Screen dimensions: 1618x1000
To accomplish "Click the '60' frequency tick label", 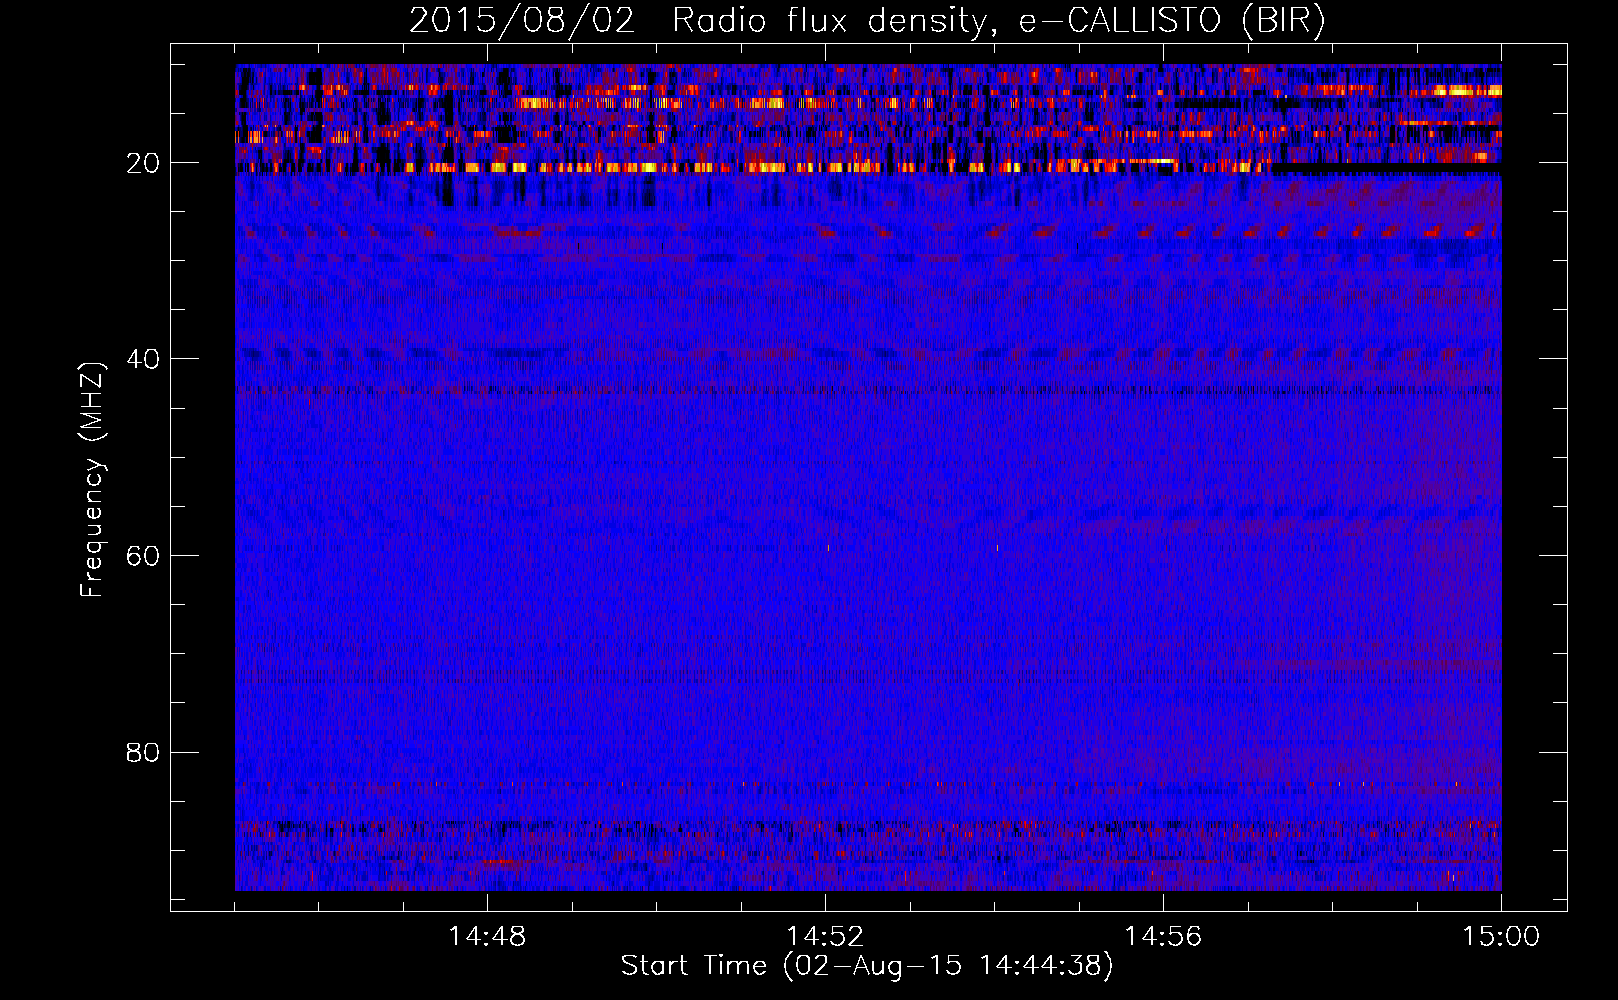I will (143, 556).
